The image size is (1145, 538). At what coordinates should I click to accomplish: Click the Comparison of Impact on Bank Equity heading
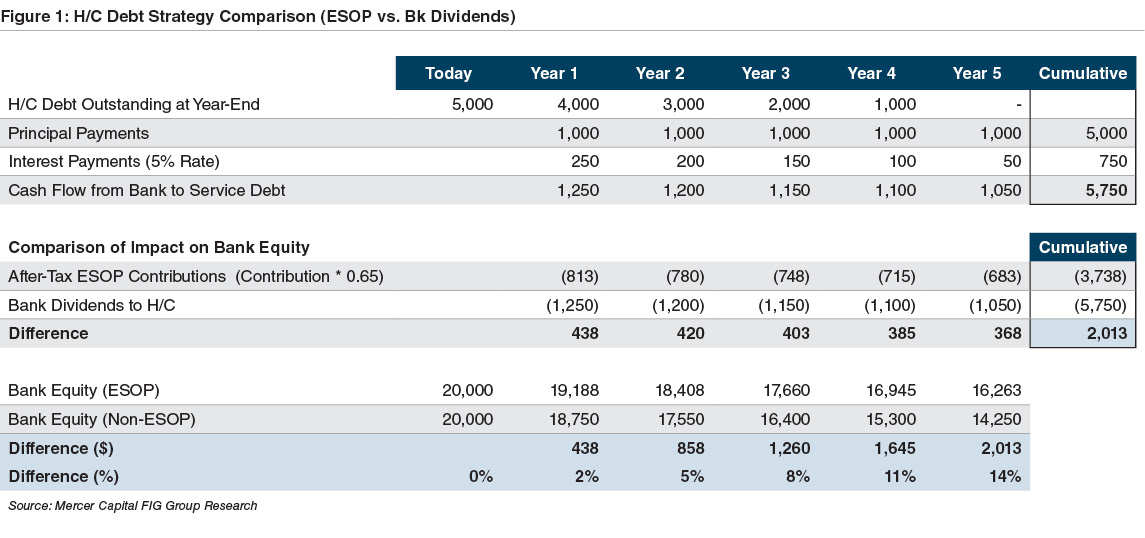click(x=158, y=247)
